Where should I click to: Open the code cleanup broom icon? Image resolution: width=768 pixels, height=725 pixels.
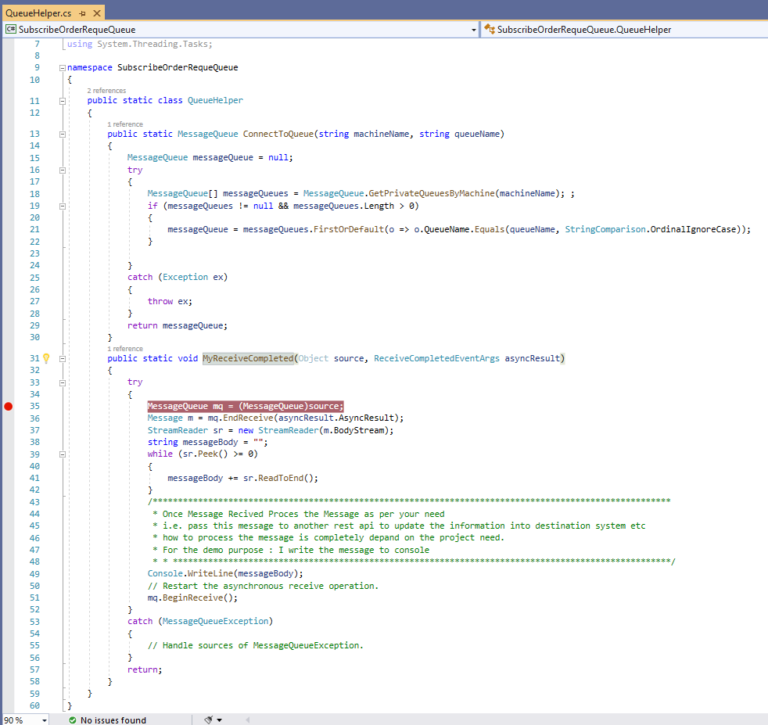coord(208,719)
